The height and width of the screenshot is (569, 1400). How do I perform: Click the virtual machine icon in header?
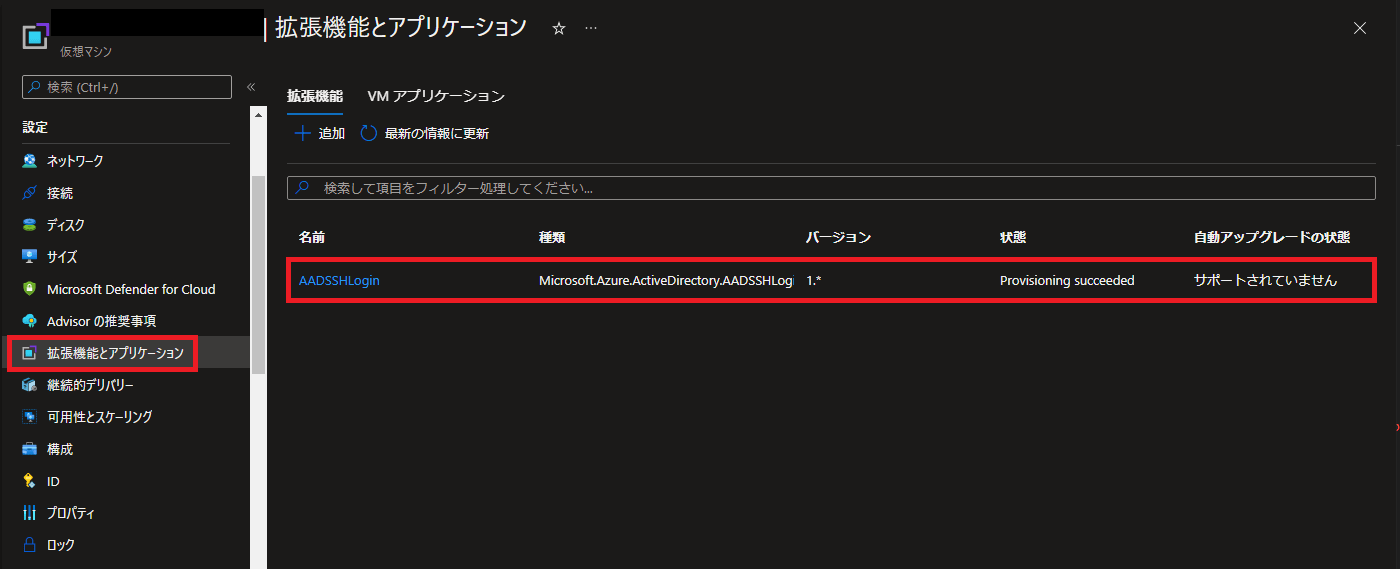point(35,35)
